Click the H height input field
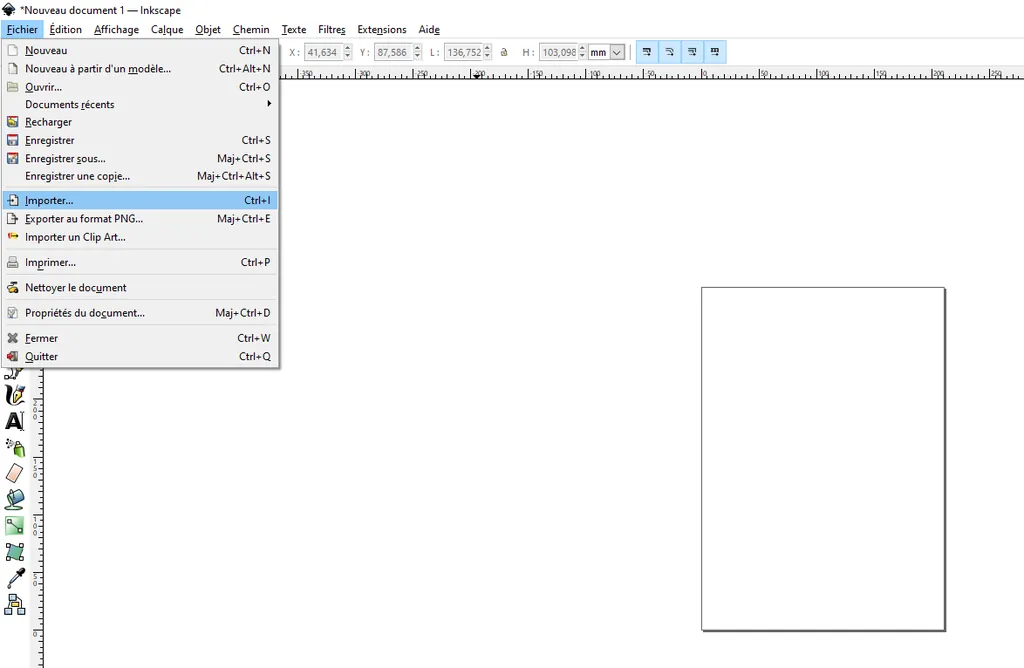Image resolution: width=1024 pixels, height=668 pixels. click(558, 52)
